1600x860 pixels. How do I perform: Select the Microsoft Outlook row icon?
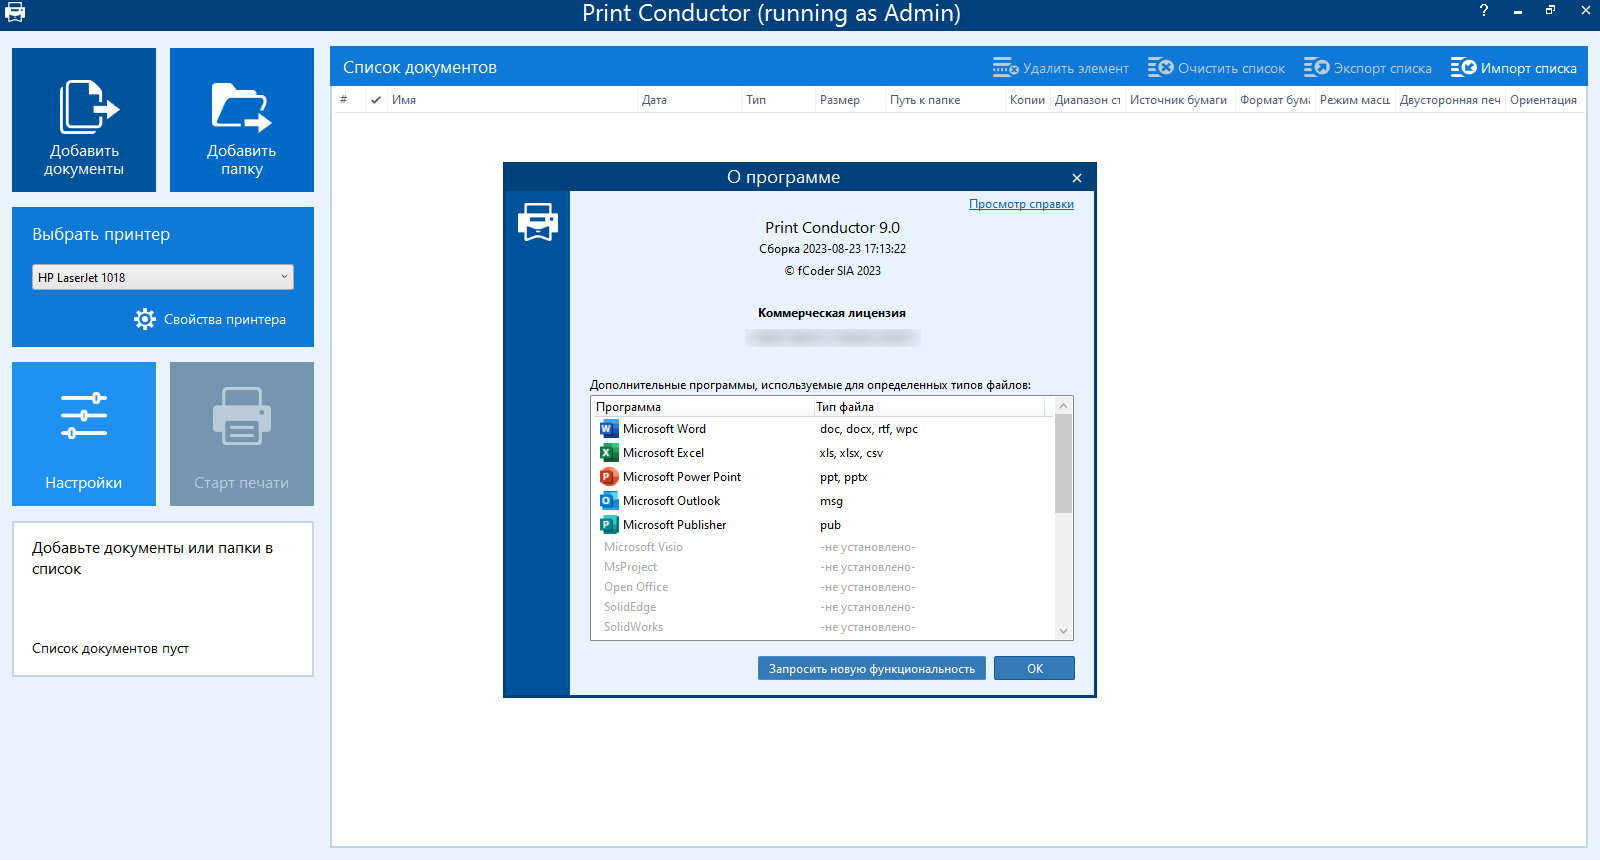tap(609, 501)
